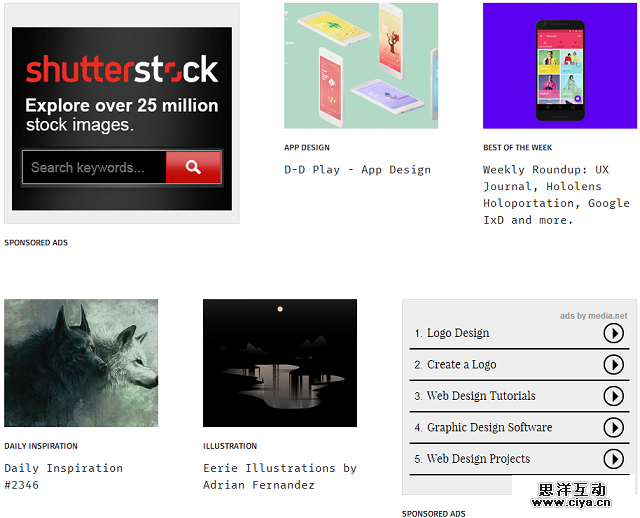Click the arrow icon beside Web Design Projects
Viewport: 640px width, 518px height.
coord(613,459)
